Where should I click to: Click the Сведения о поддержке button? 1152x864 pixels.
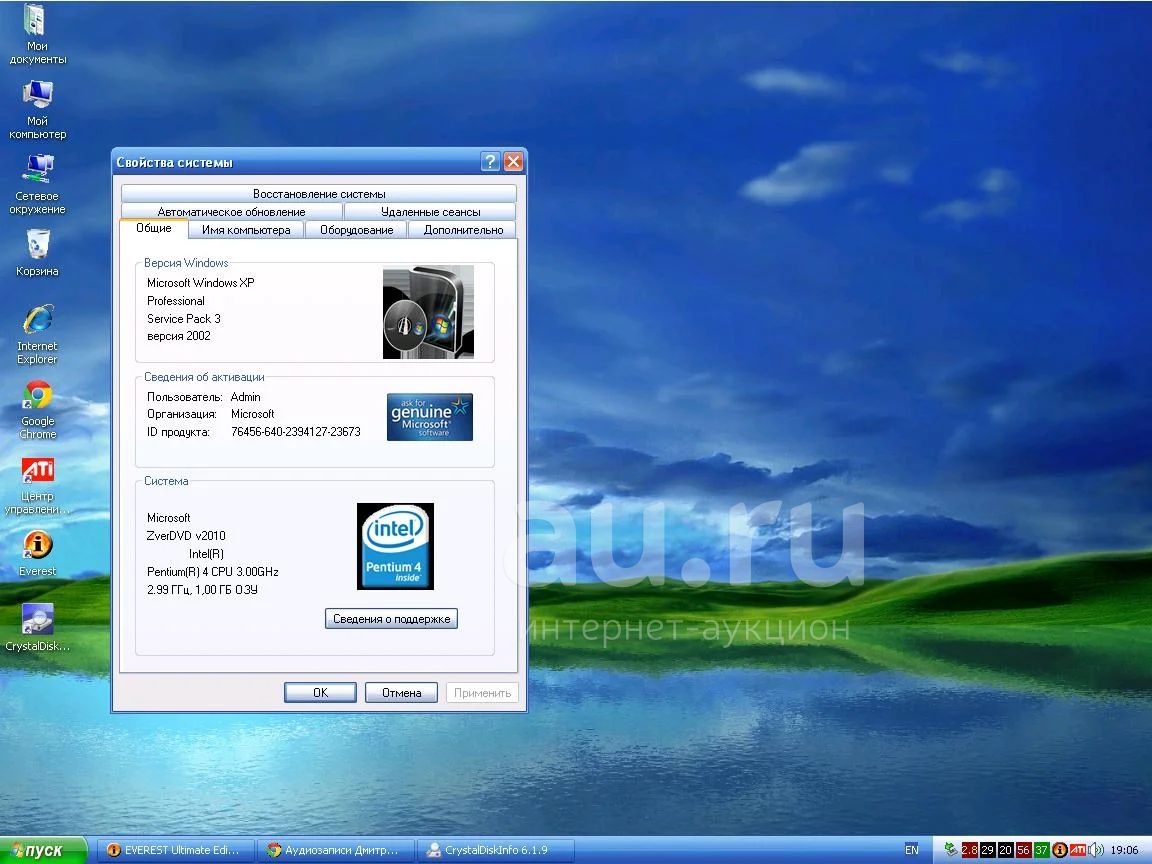click(392, 619)
